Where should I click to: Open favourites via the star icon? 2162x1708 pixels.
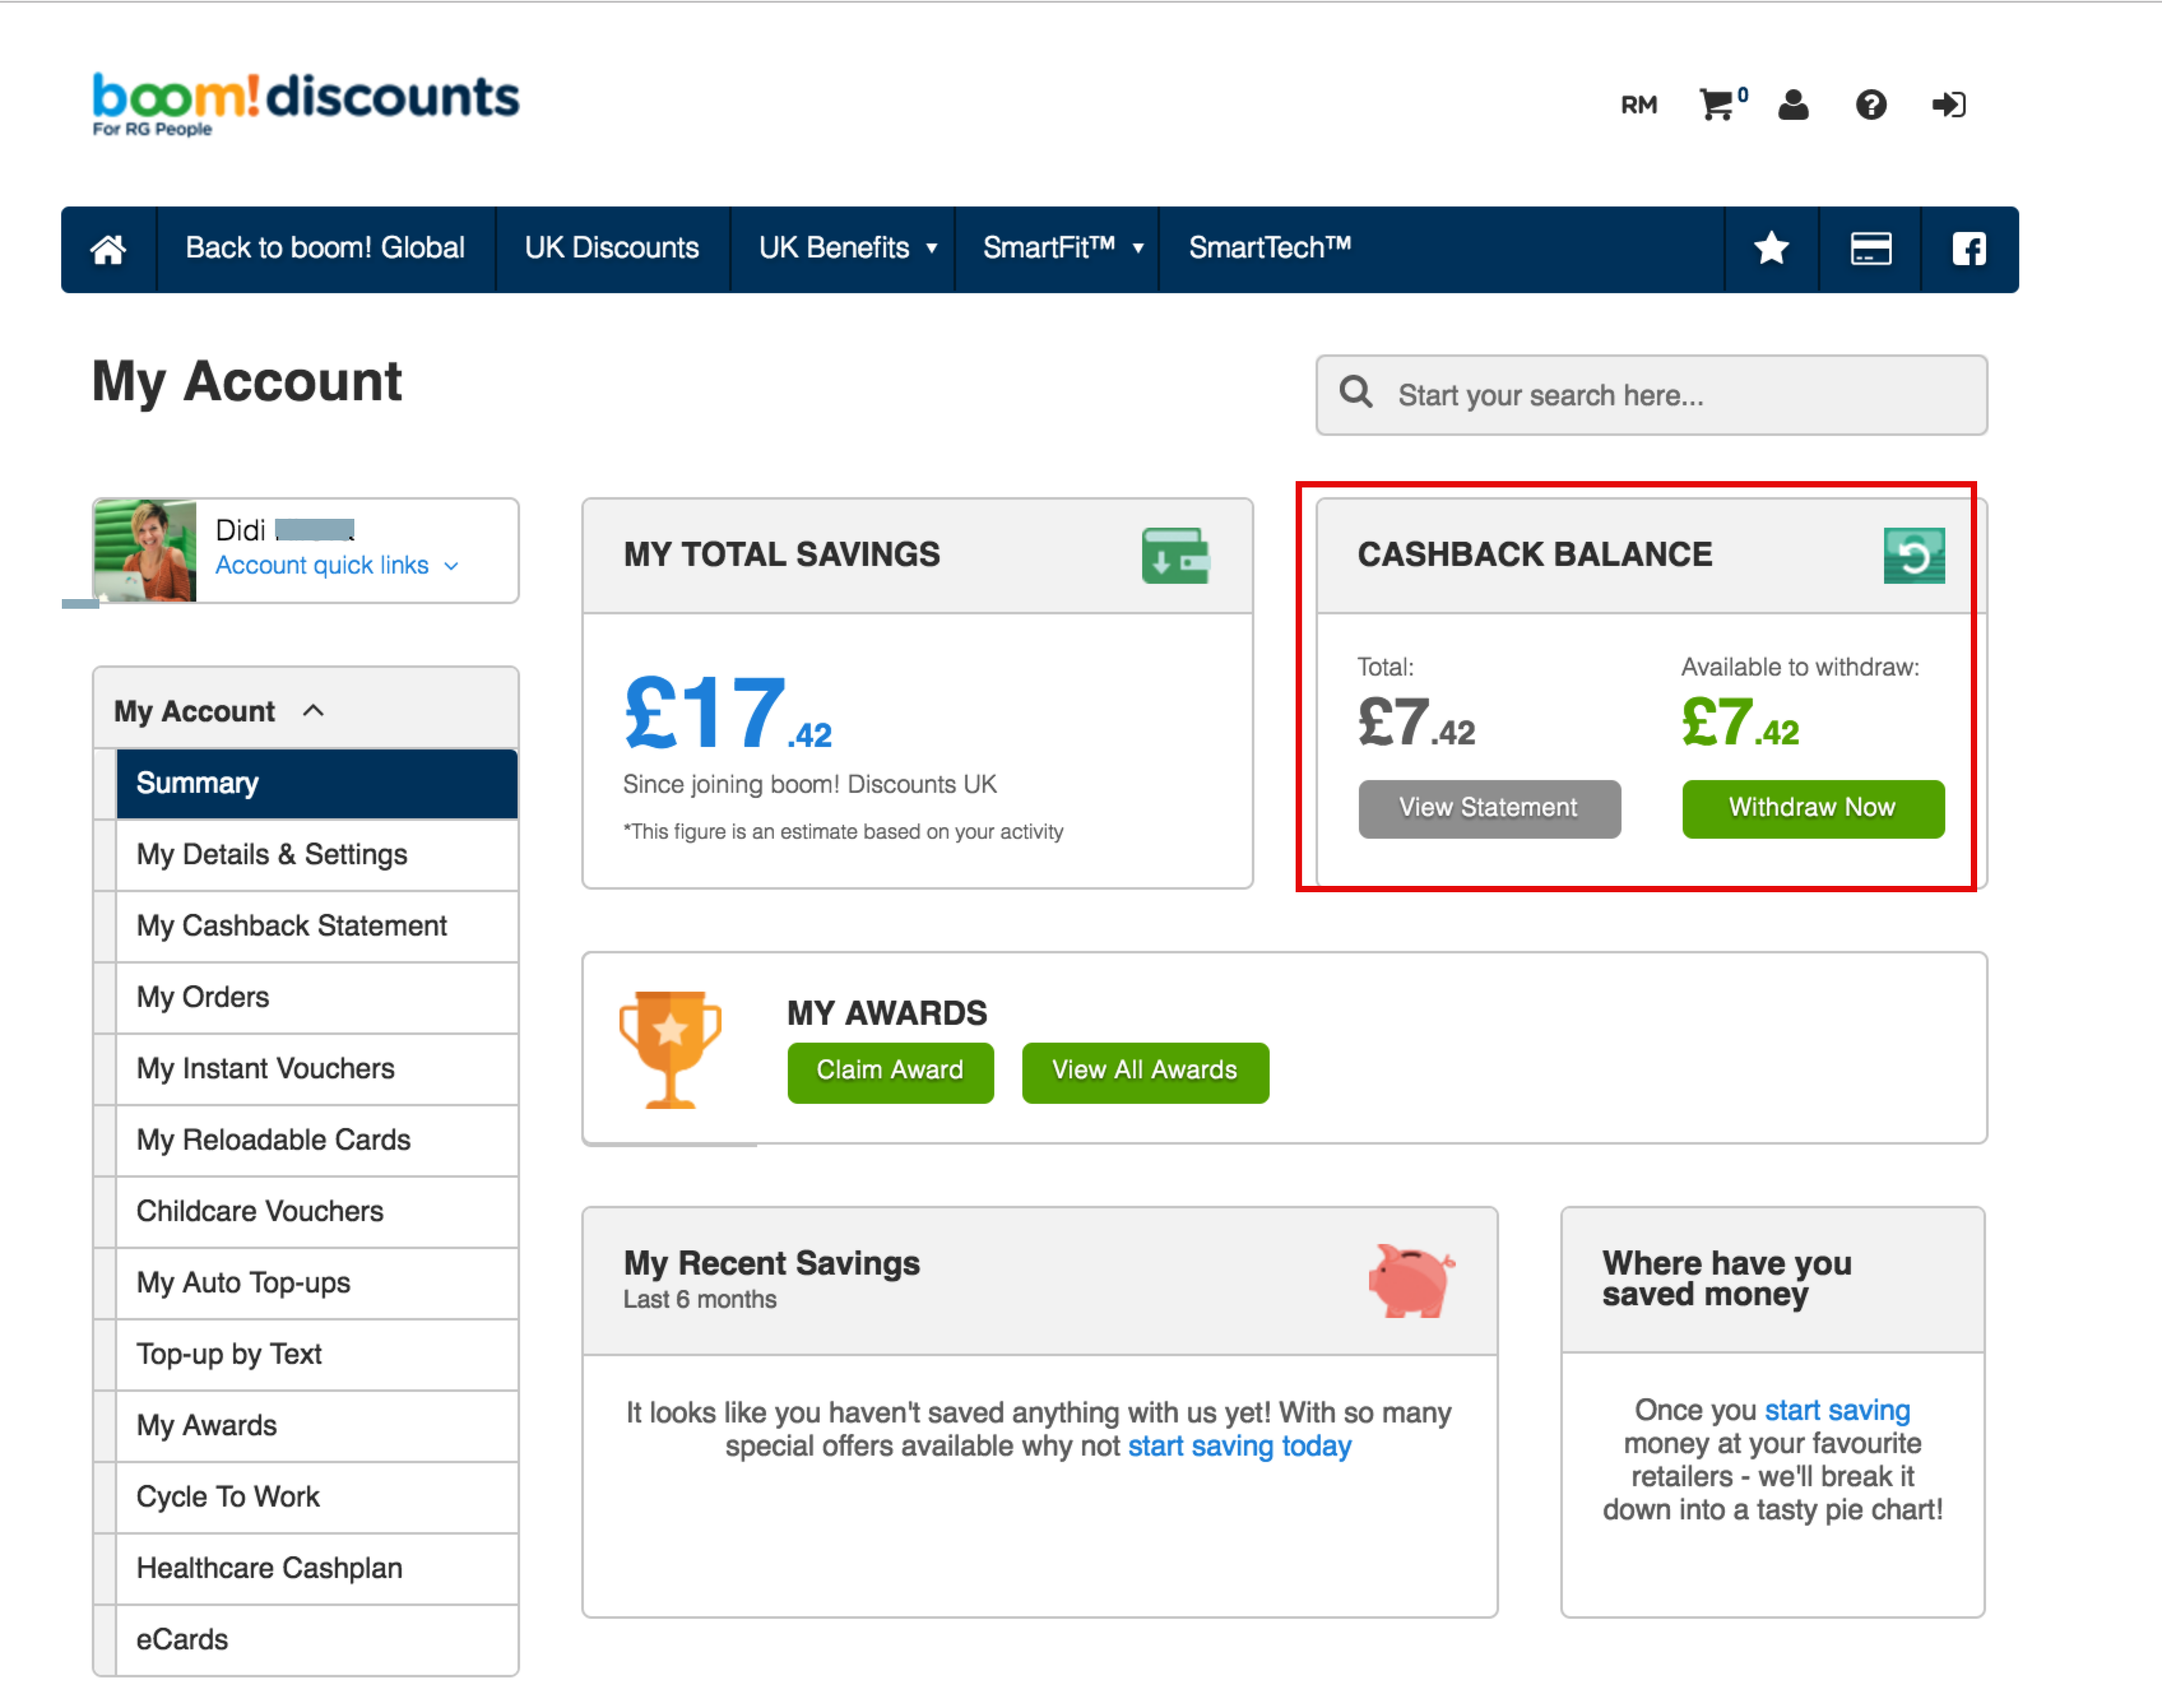(x=1771, y=249)
